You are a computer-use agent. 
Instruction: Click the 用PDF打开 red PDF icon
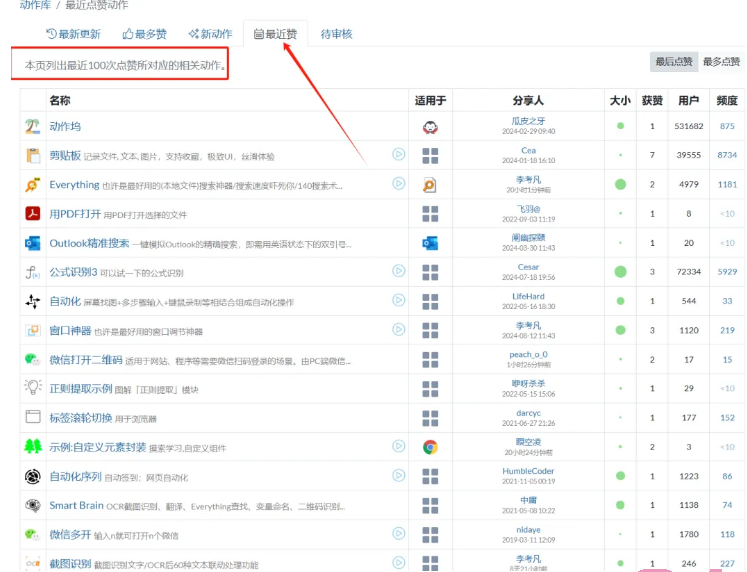(x=33, y=214)
